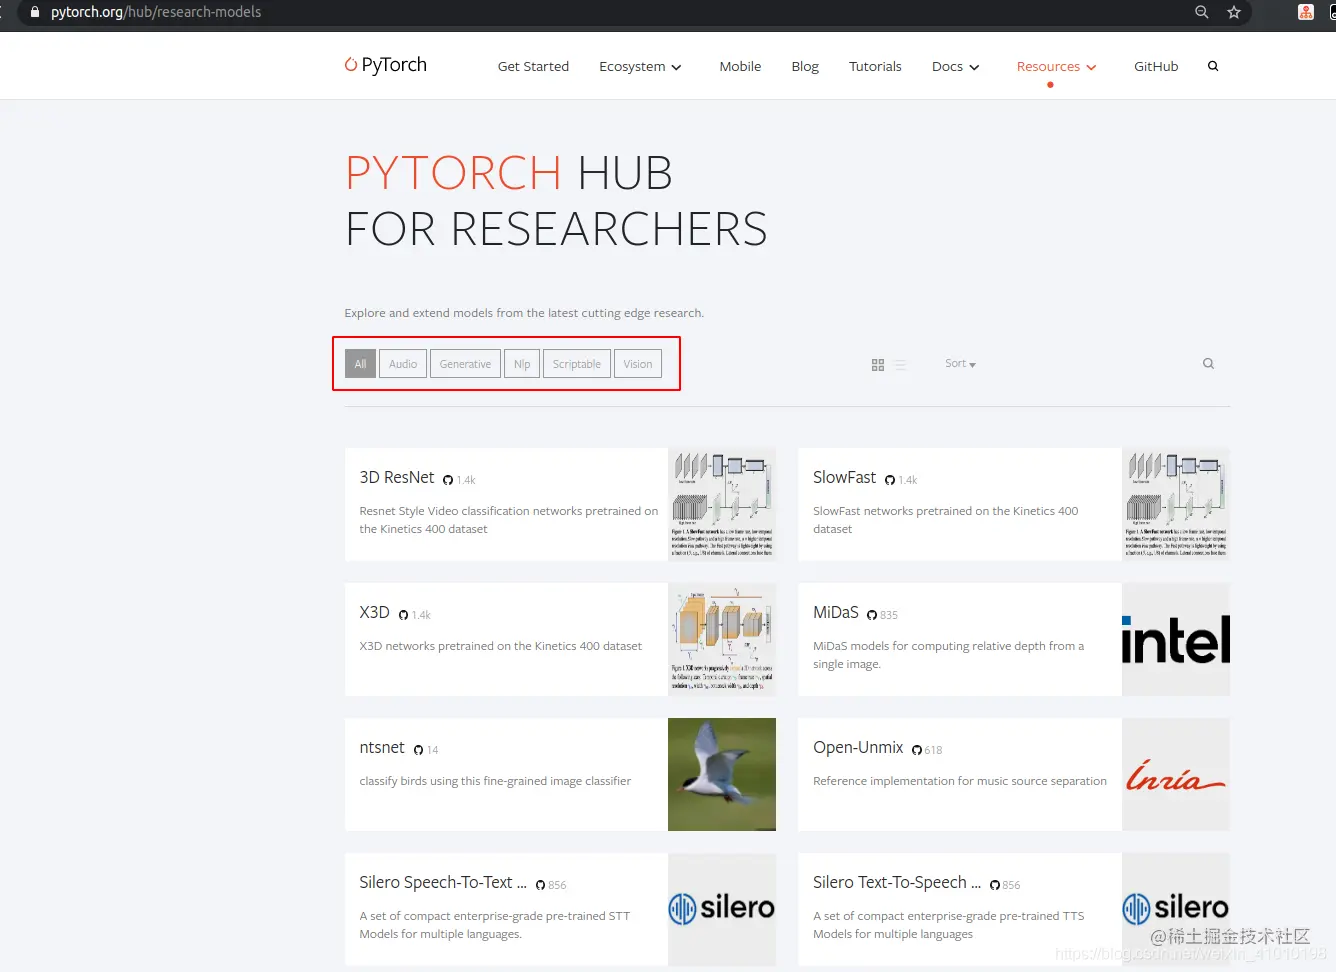The image size is (1336, 972).
Task: Click the Inria logo on Open-Unmix card
Action: click(x=1176, y=775)
